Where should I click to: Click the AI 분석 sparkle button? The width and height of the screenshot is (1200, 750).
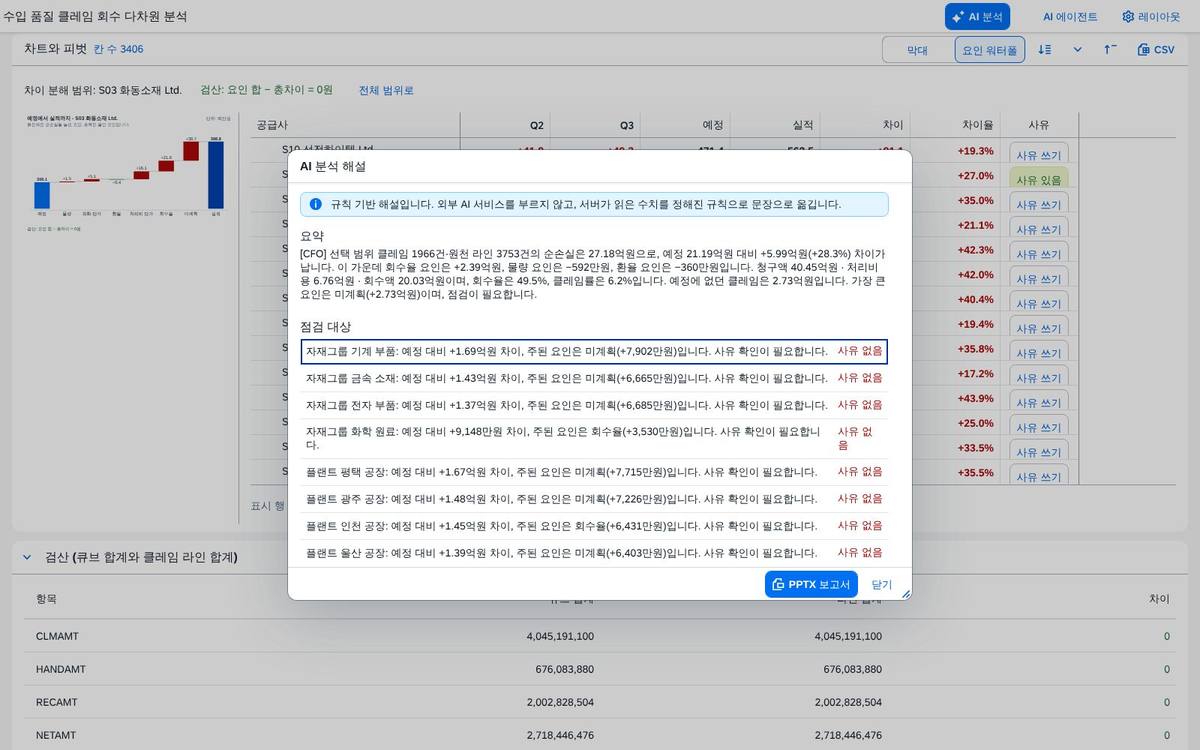point(977,16)
